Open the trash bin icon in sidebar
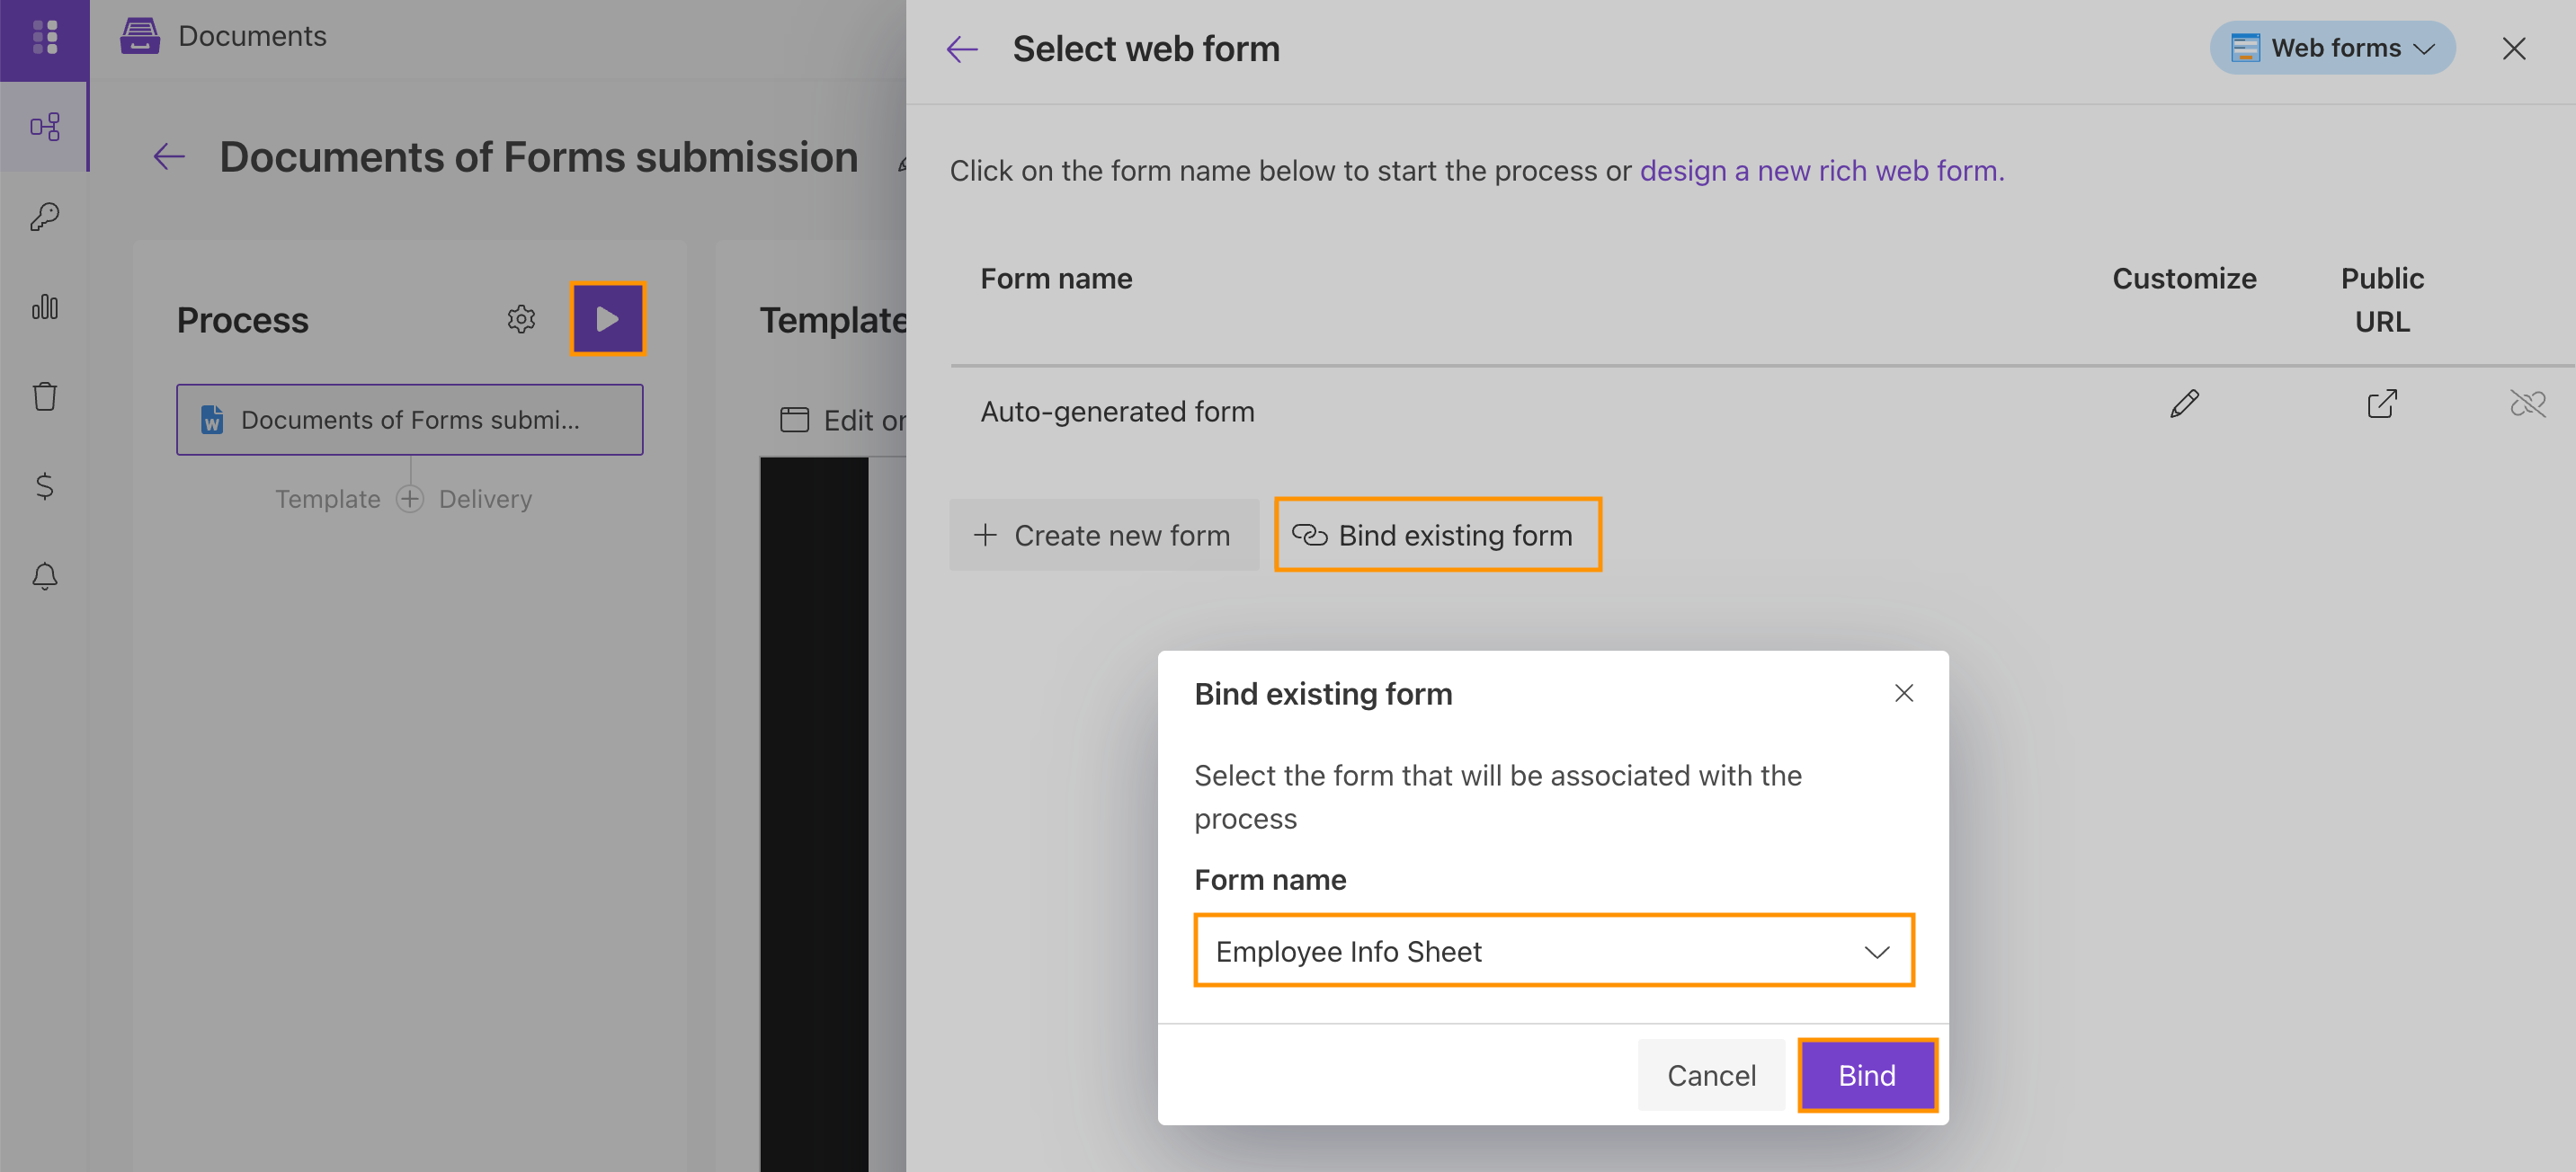 [44, 396]
